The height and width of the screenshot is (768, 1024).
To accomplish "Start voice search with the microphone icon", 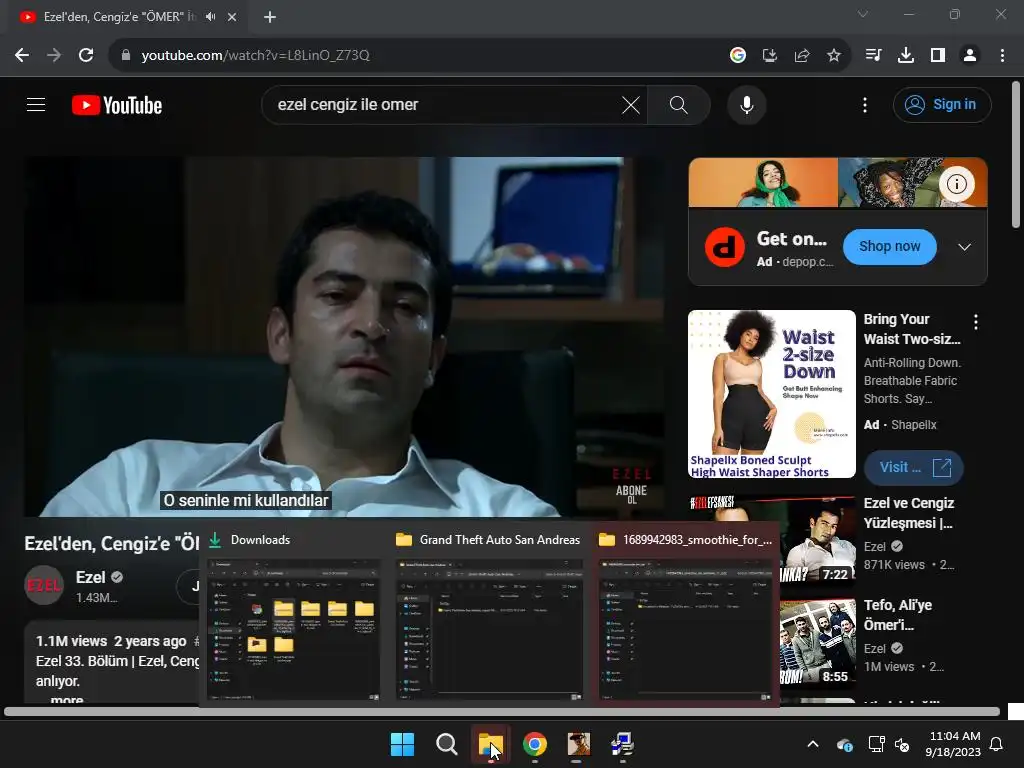I will pos(746,105).
